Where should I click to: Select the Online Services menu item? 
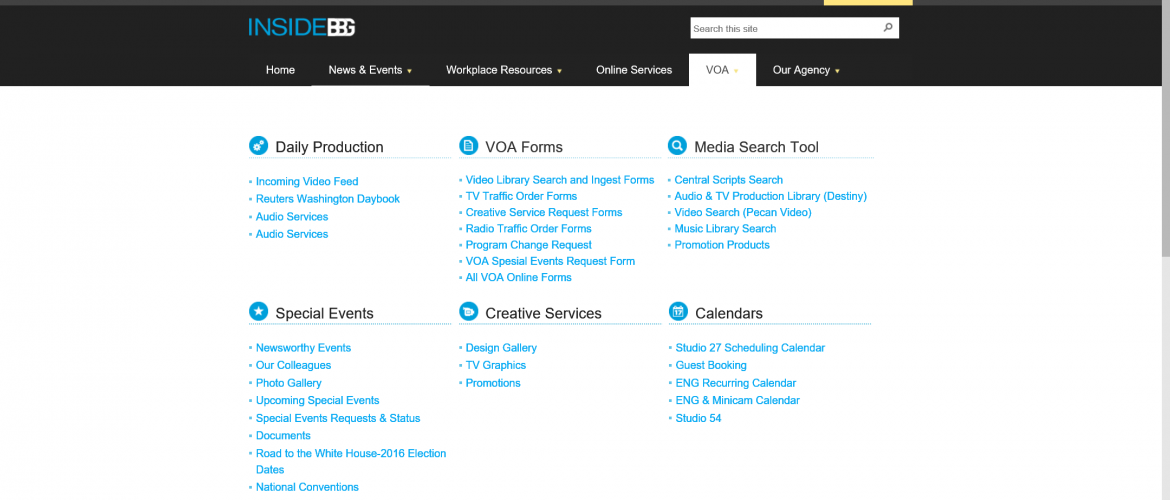click(634, 69)
